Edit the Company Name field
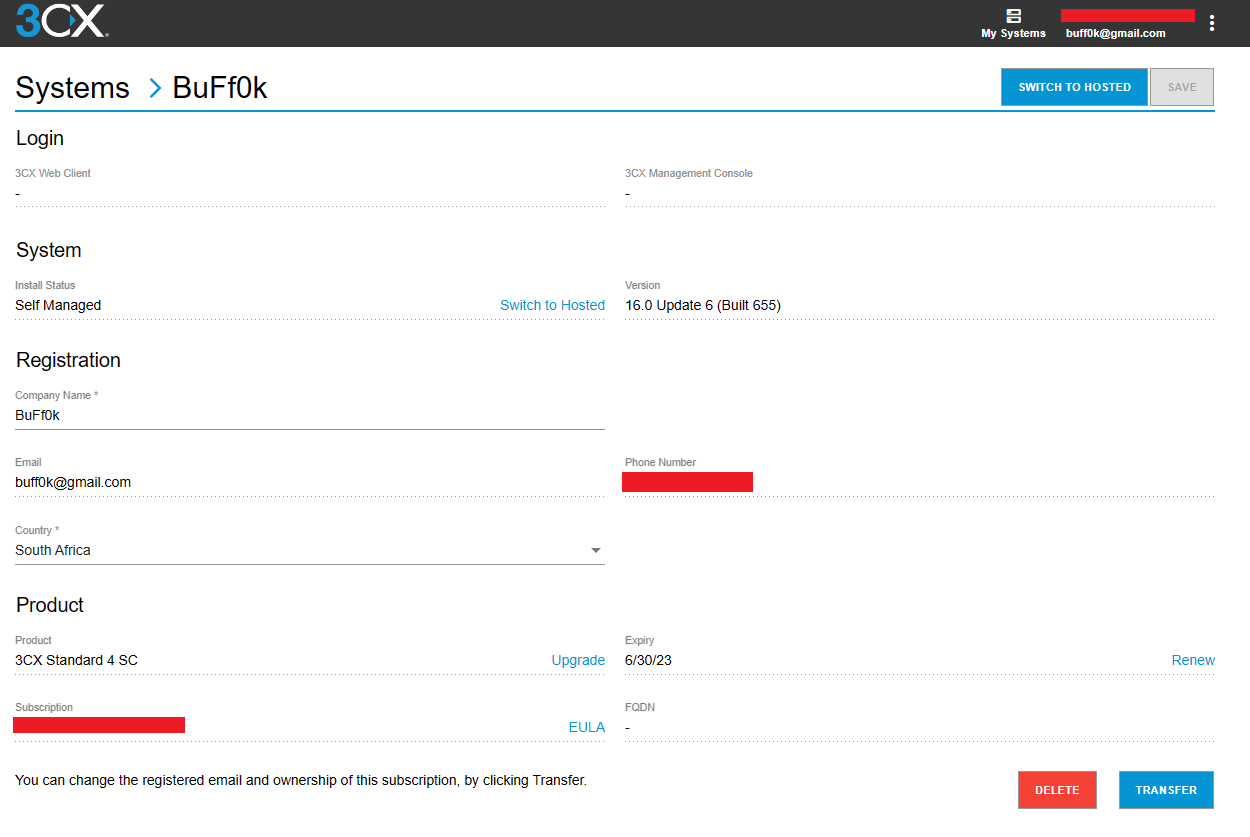 (310, 415)
